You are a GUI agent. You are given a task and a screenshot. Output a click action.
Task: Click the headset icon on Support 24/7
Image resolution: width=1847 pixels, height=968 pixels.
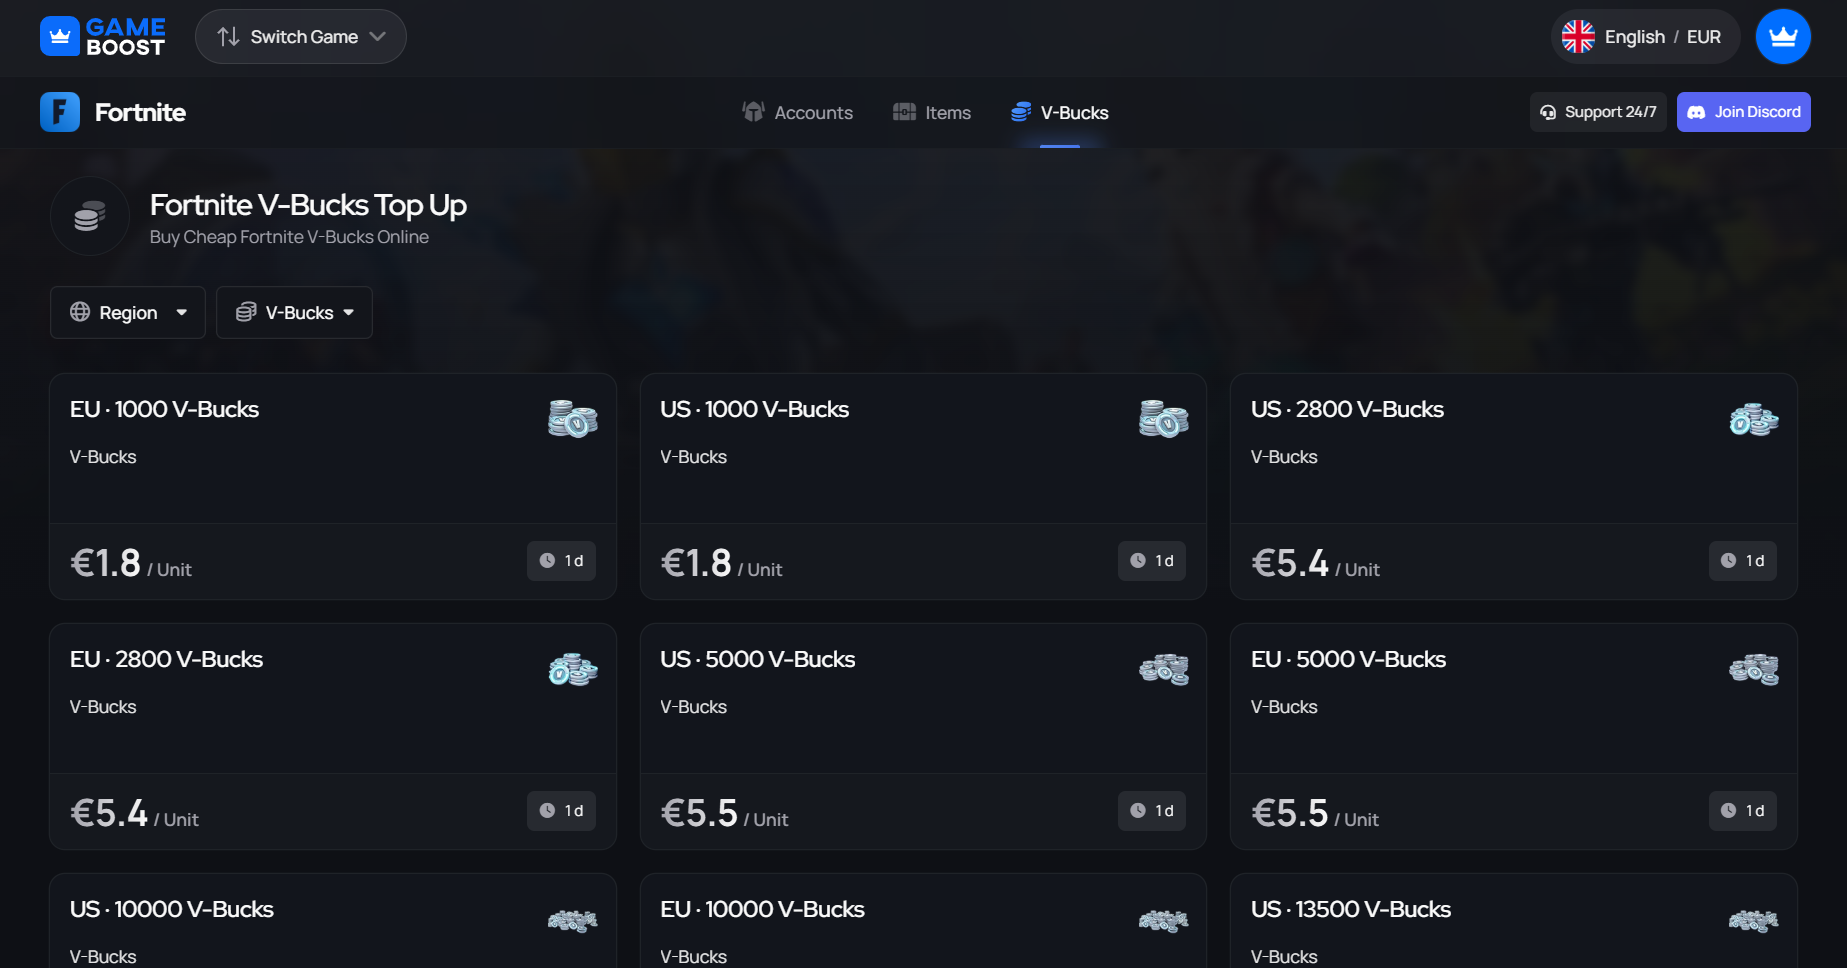tap(1550, 111)
